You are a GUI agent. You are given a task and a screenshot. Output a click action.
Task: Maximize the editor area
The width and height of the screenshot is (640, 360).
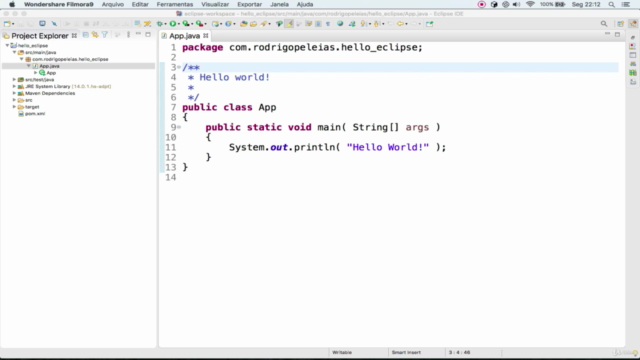617,34
